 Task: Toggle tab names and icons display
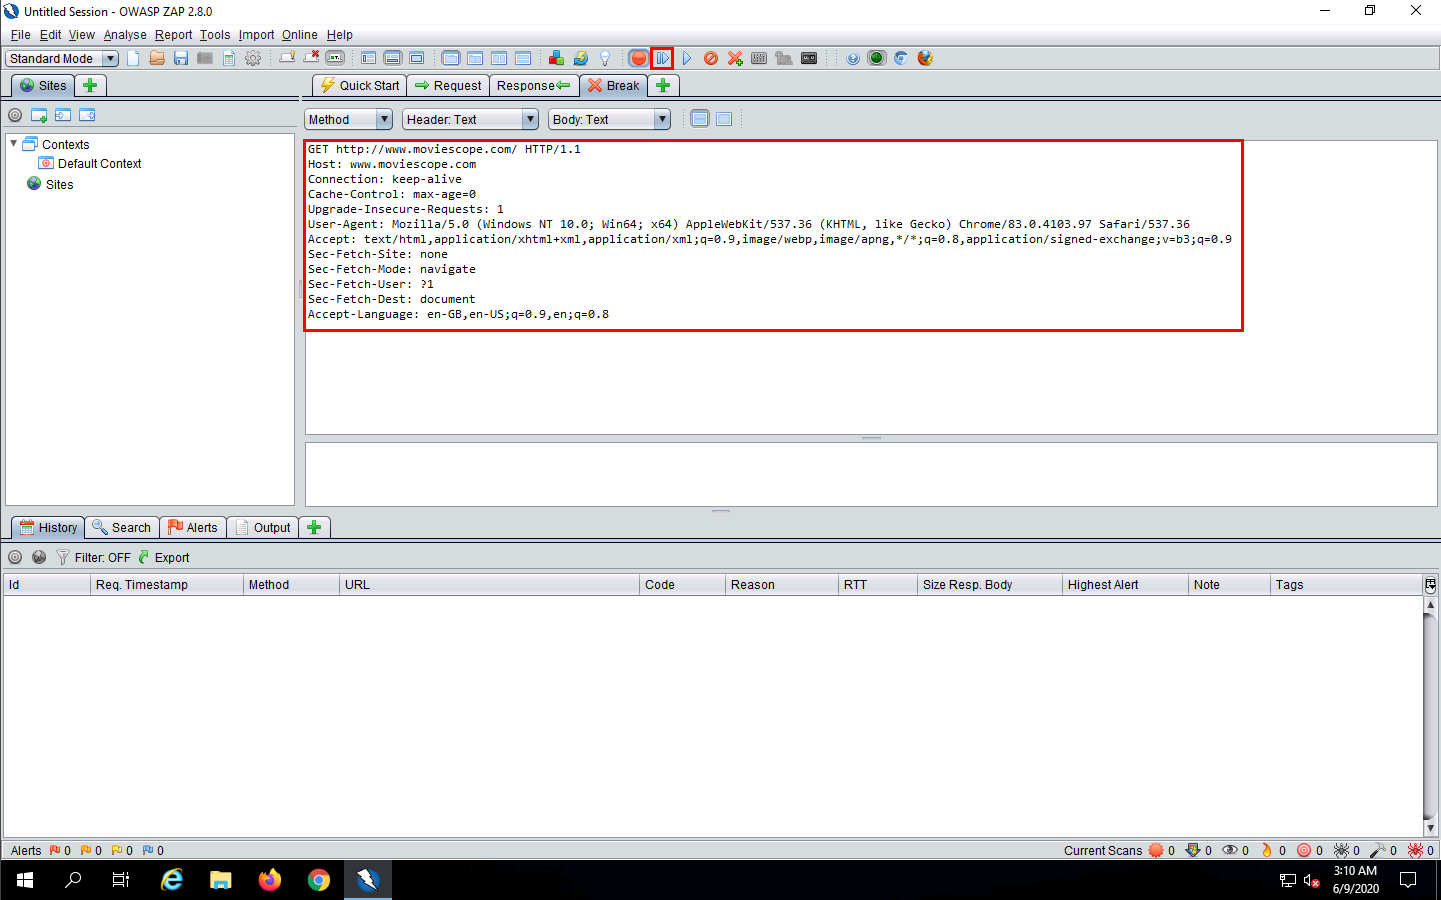[x=335, y=58]
